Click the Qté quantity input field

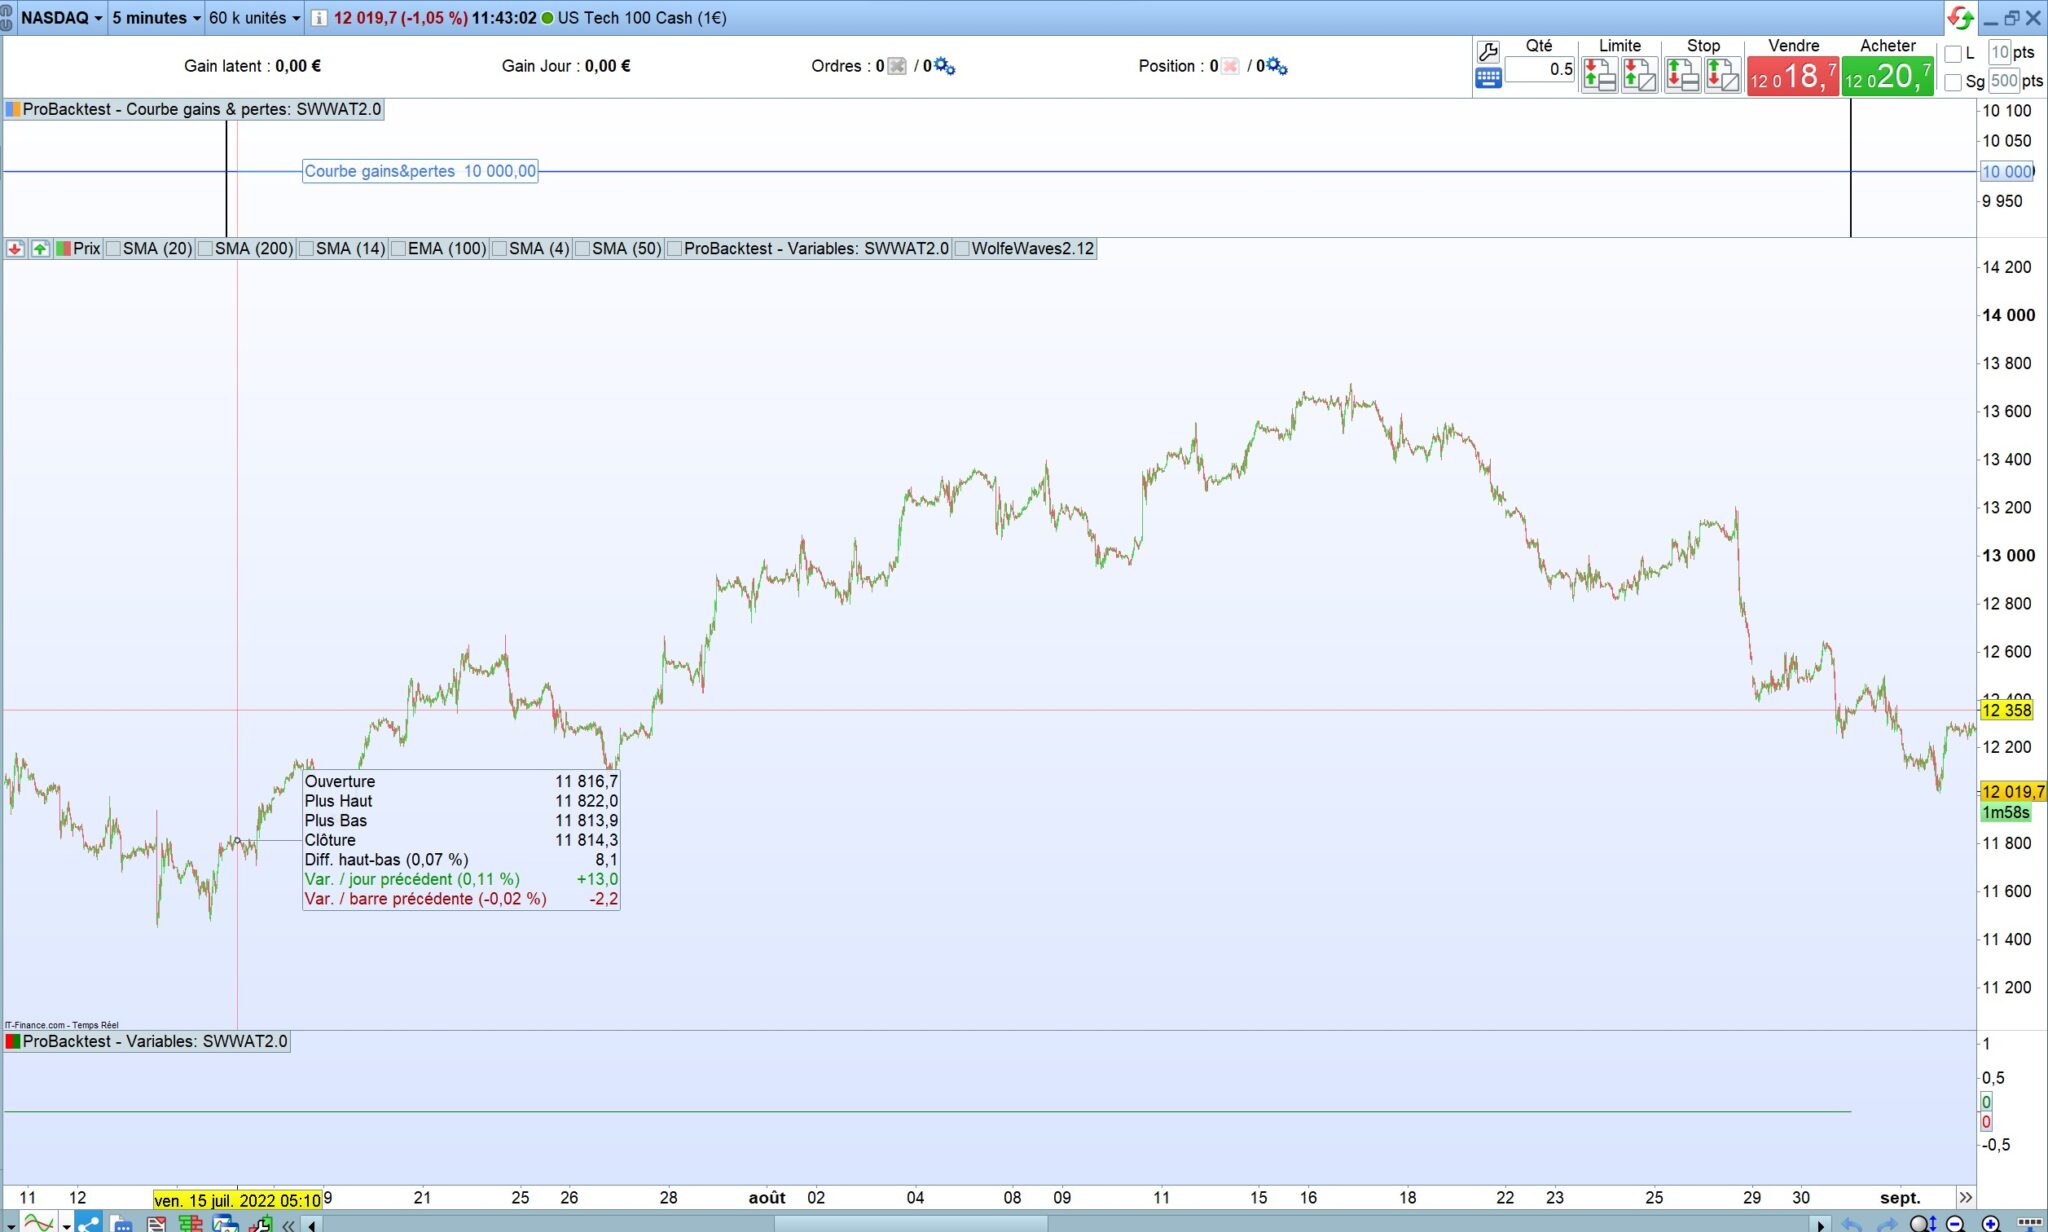[x=1539, y=69]
